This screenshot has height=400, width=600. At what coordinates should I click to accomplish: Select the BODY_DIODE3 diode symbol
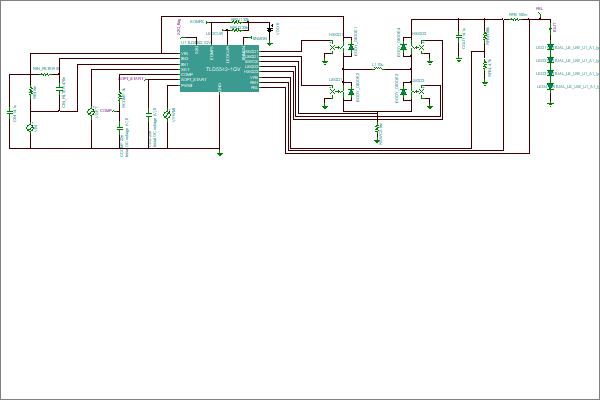click(x=403, y=92)
